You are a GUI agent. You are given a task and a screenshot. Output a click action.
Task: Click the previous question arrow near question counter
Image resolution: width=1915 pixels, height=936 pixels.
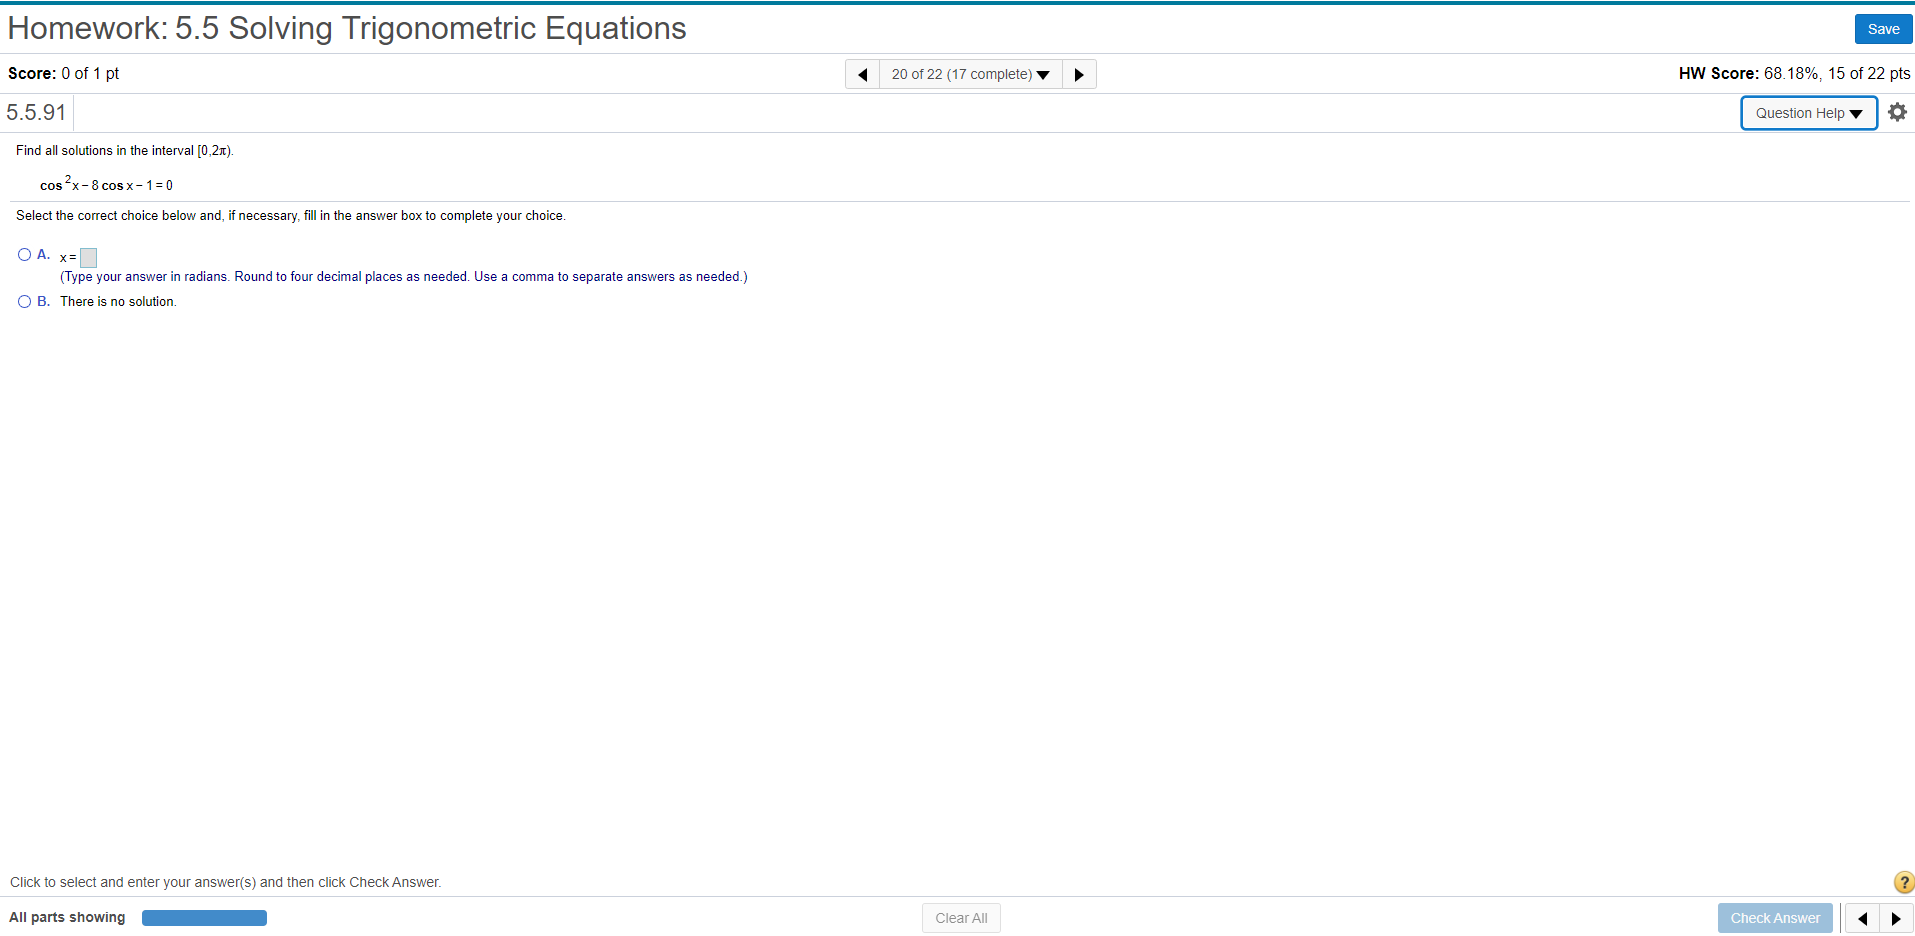tap(862, 73)
